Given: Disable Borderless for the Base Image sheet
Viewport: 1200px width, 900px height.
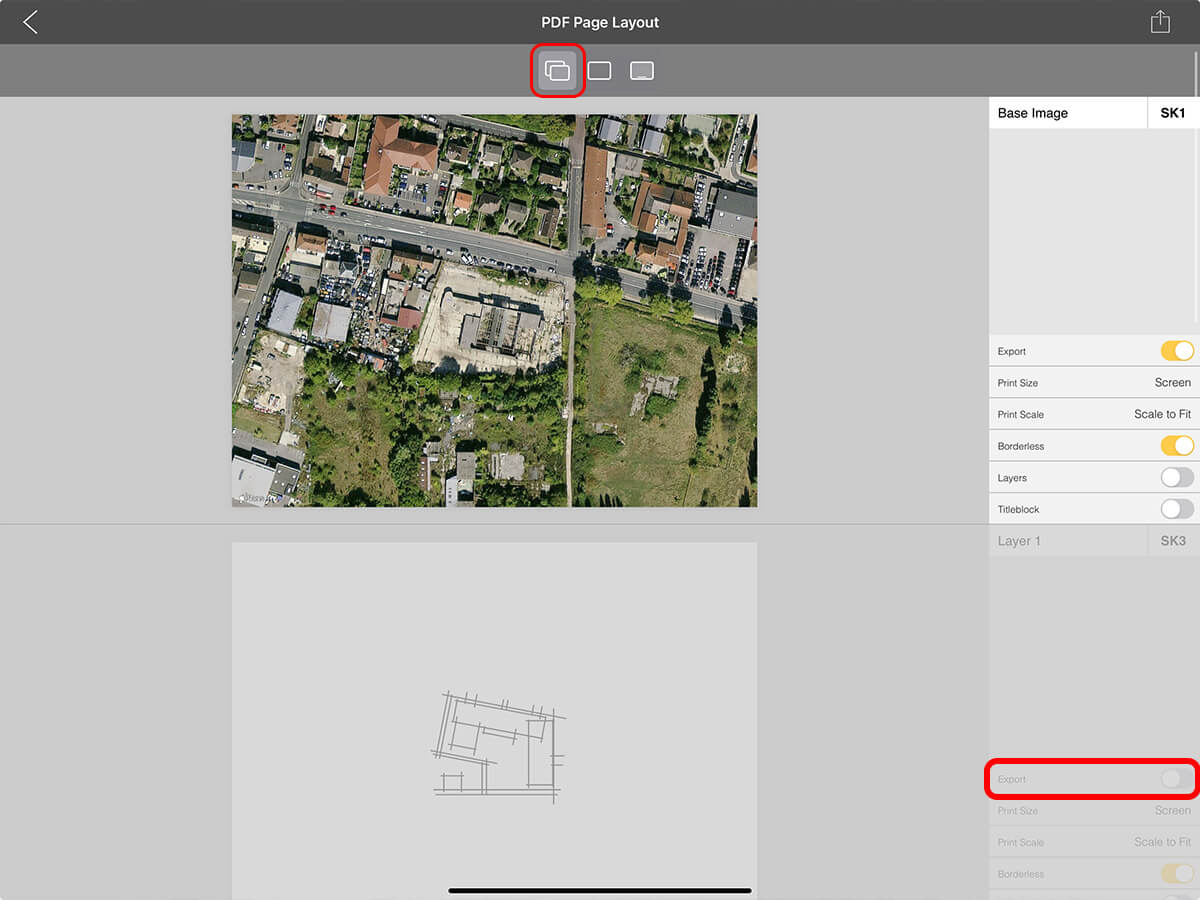Looking at the screenshot, I should coord(1176,446).
